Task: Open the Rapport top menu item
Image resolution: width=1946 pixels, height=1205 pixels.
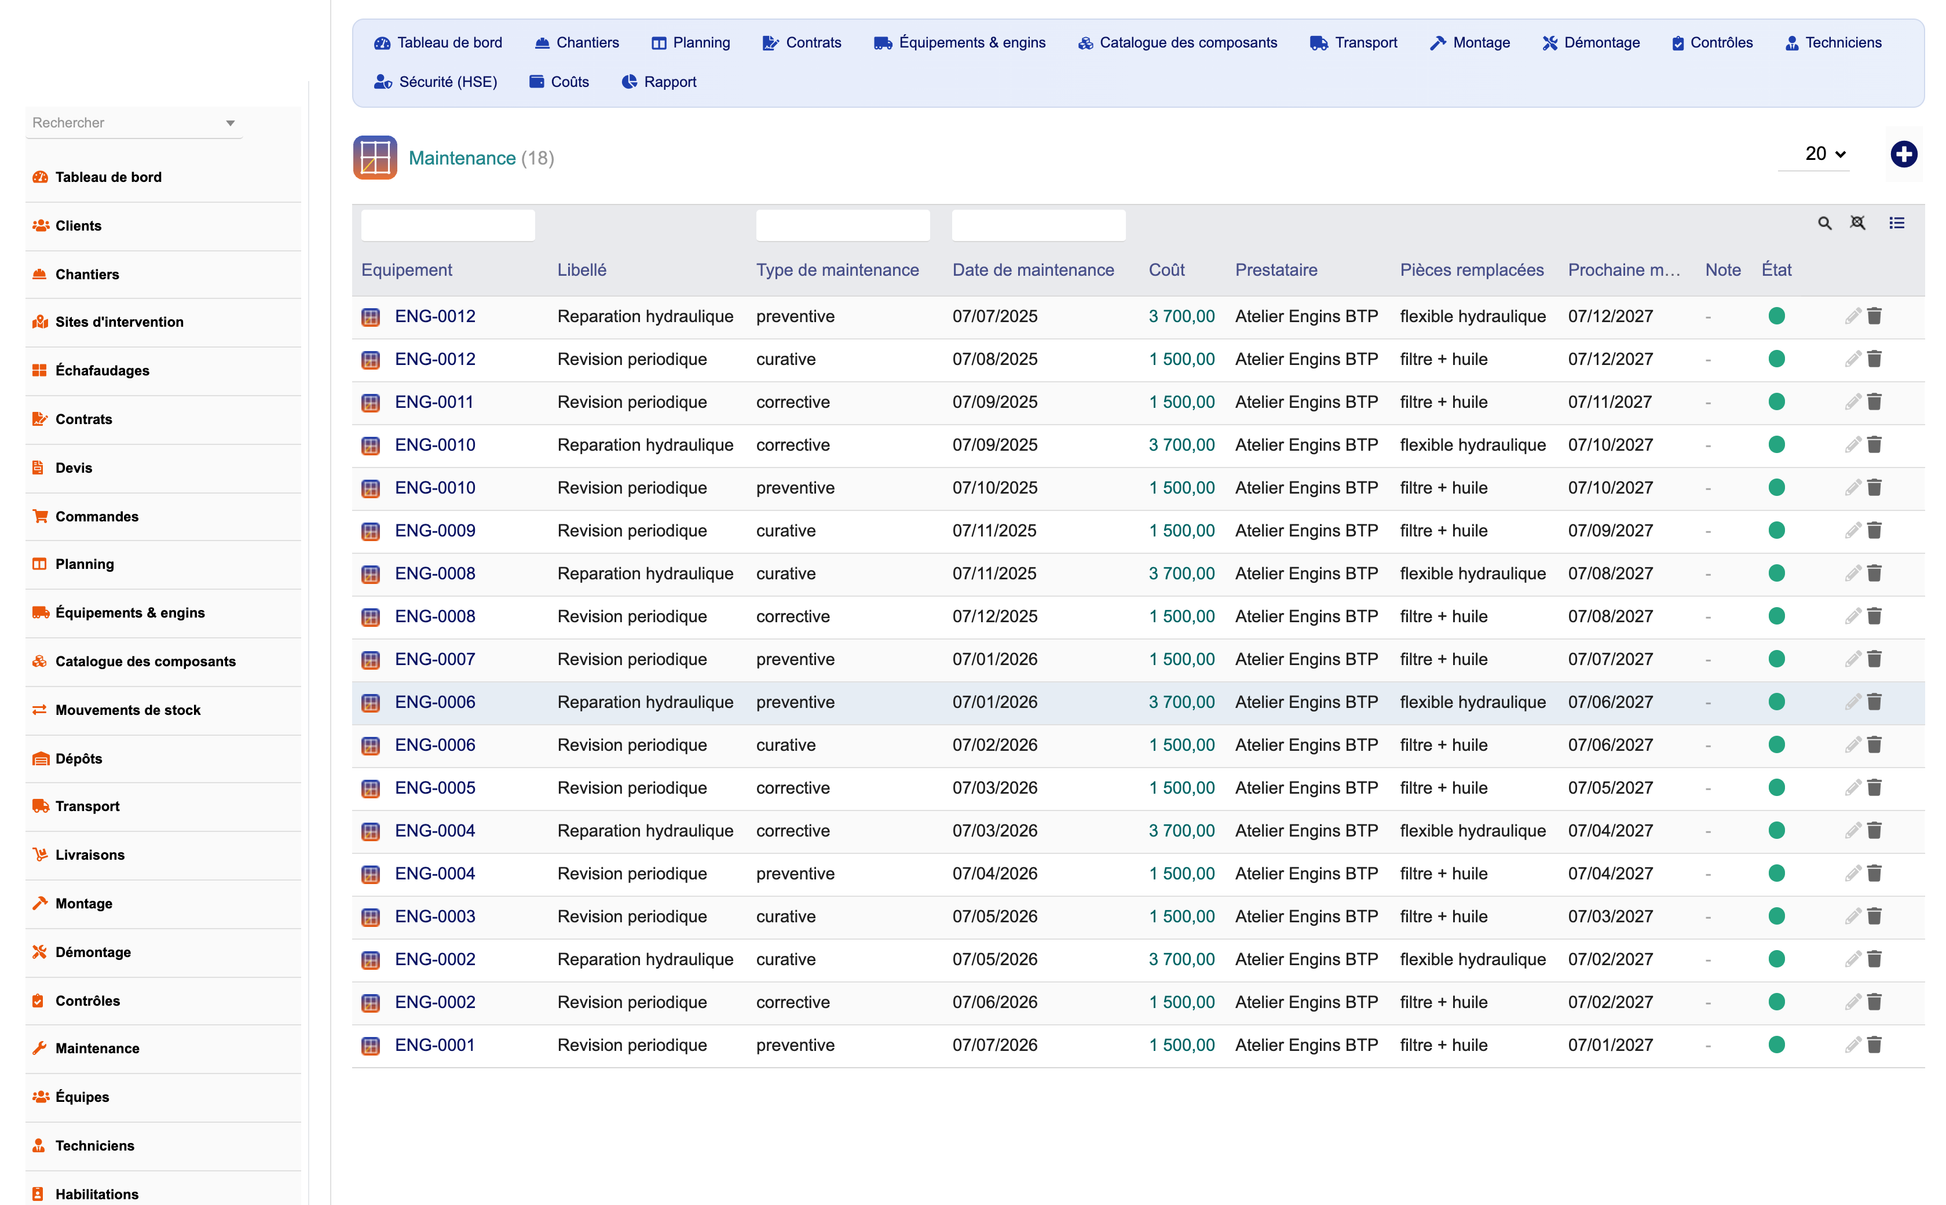Action: (x=659, y=82)
